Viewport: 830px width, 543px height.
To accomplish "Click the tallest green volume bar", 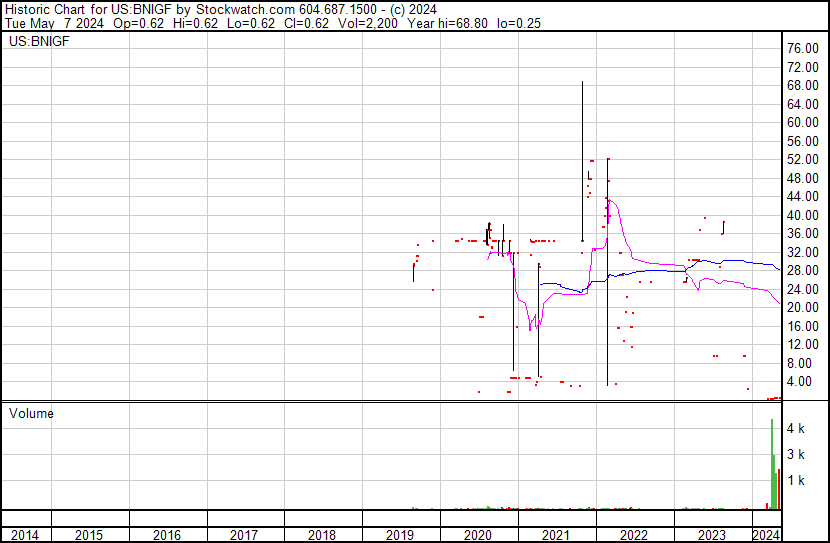I will [772, 465].
